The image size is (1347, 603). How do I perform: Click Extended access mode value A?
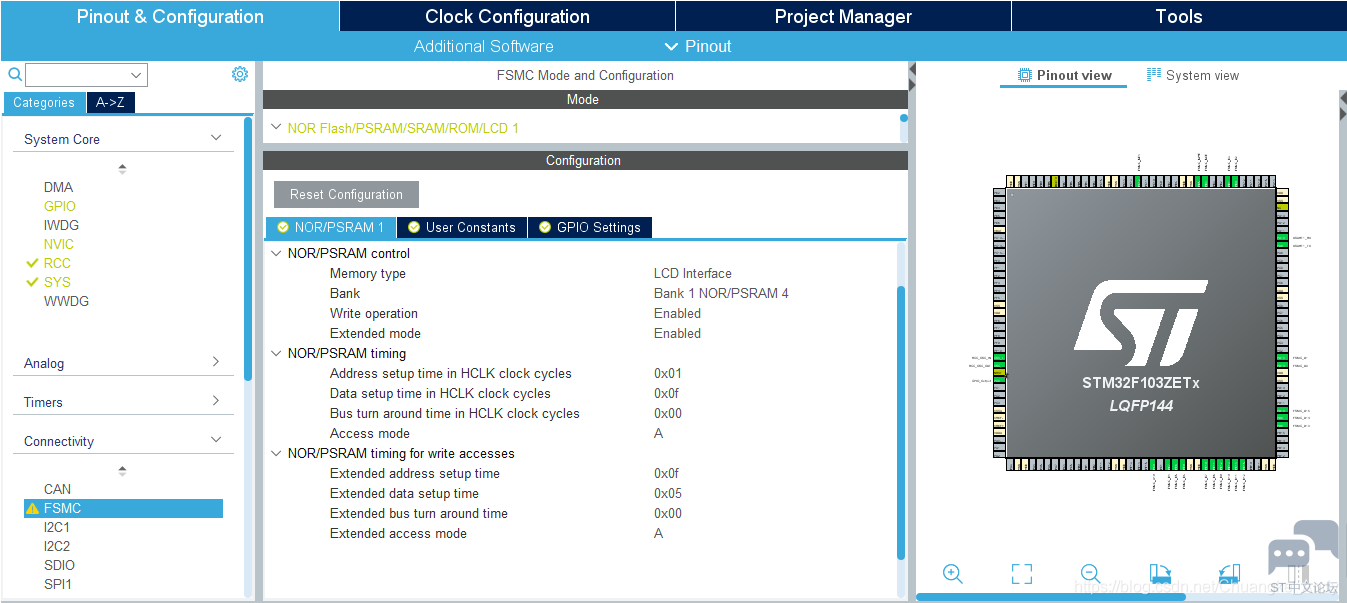click(x=659, y=533)
